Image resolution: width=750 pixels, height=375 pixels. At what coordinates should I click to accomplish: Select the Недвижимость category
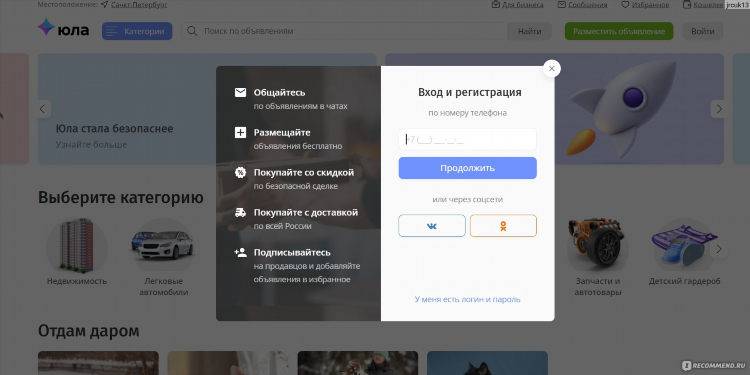point(77,253)
